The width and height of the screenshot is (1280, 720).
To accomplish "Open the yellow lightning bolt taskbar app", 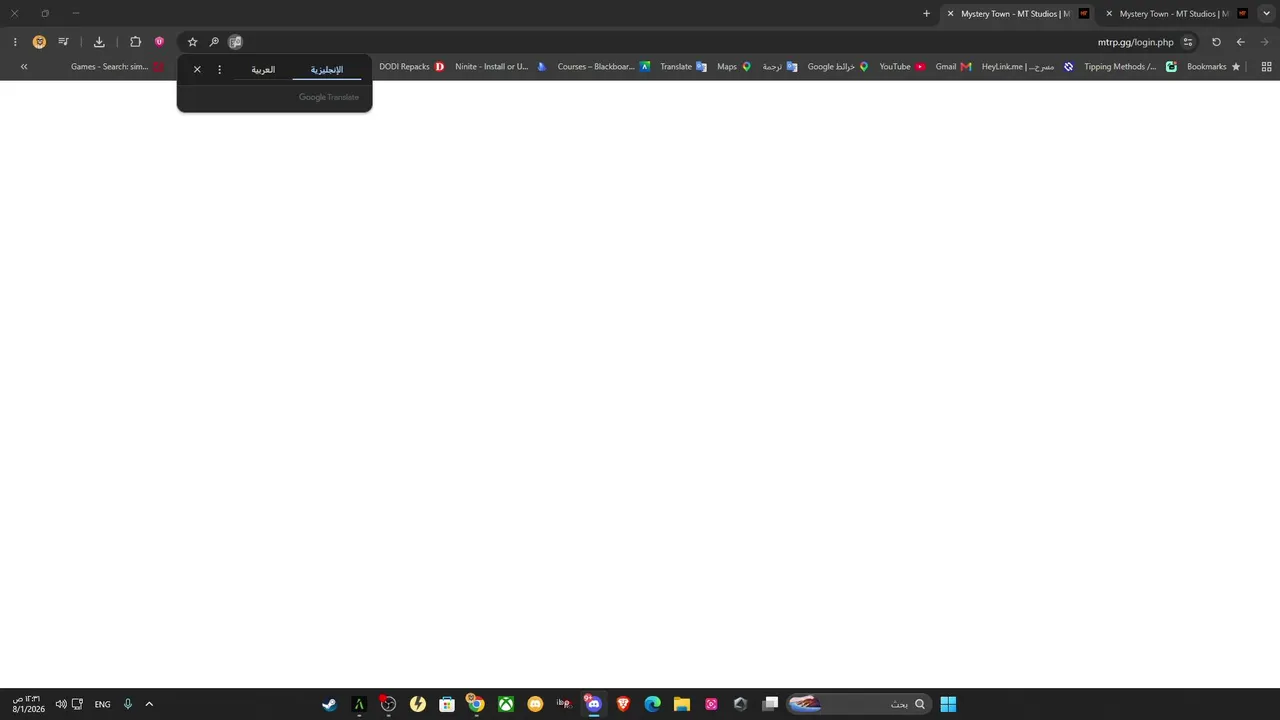I will pyautogui.click(x=418, y=704).
